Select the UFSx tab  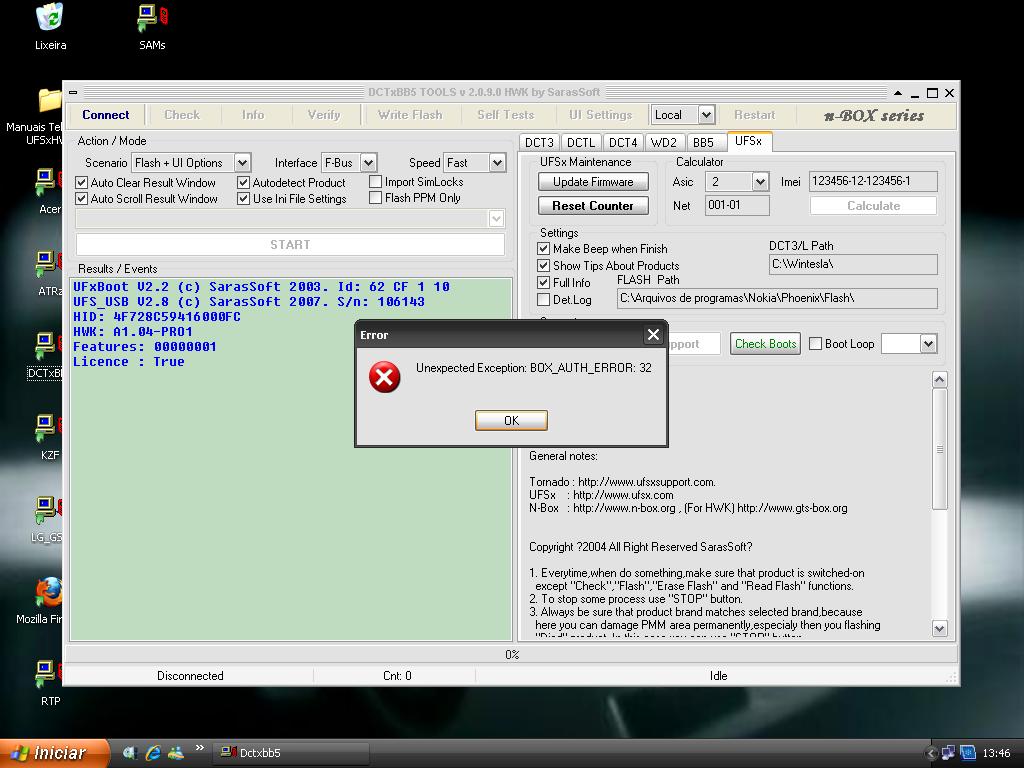(x=748, y=141)
